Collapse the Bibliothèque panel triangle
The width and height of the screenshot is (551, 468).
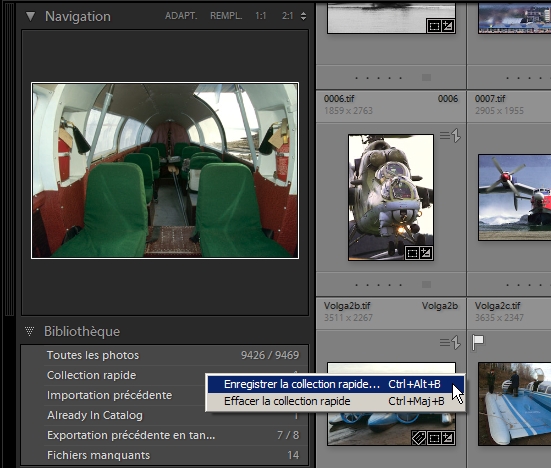(30, 331)
